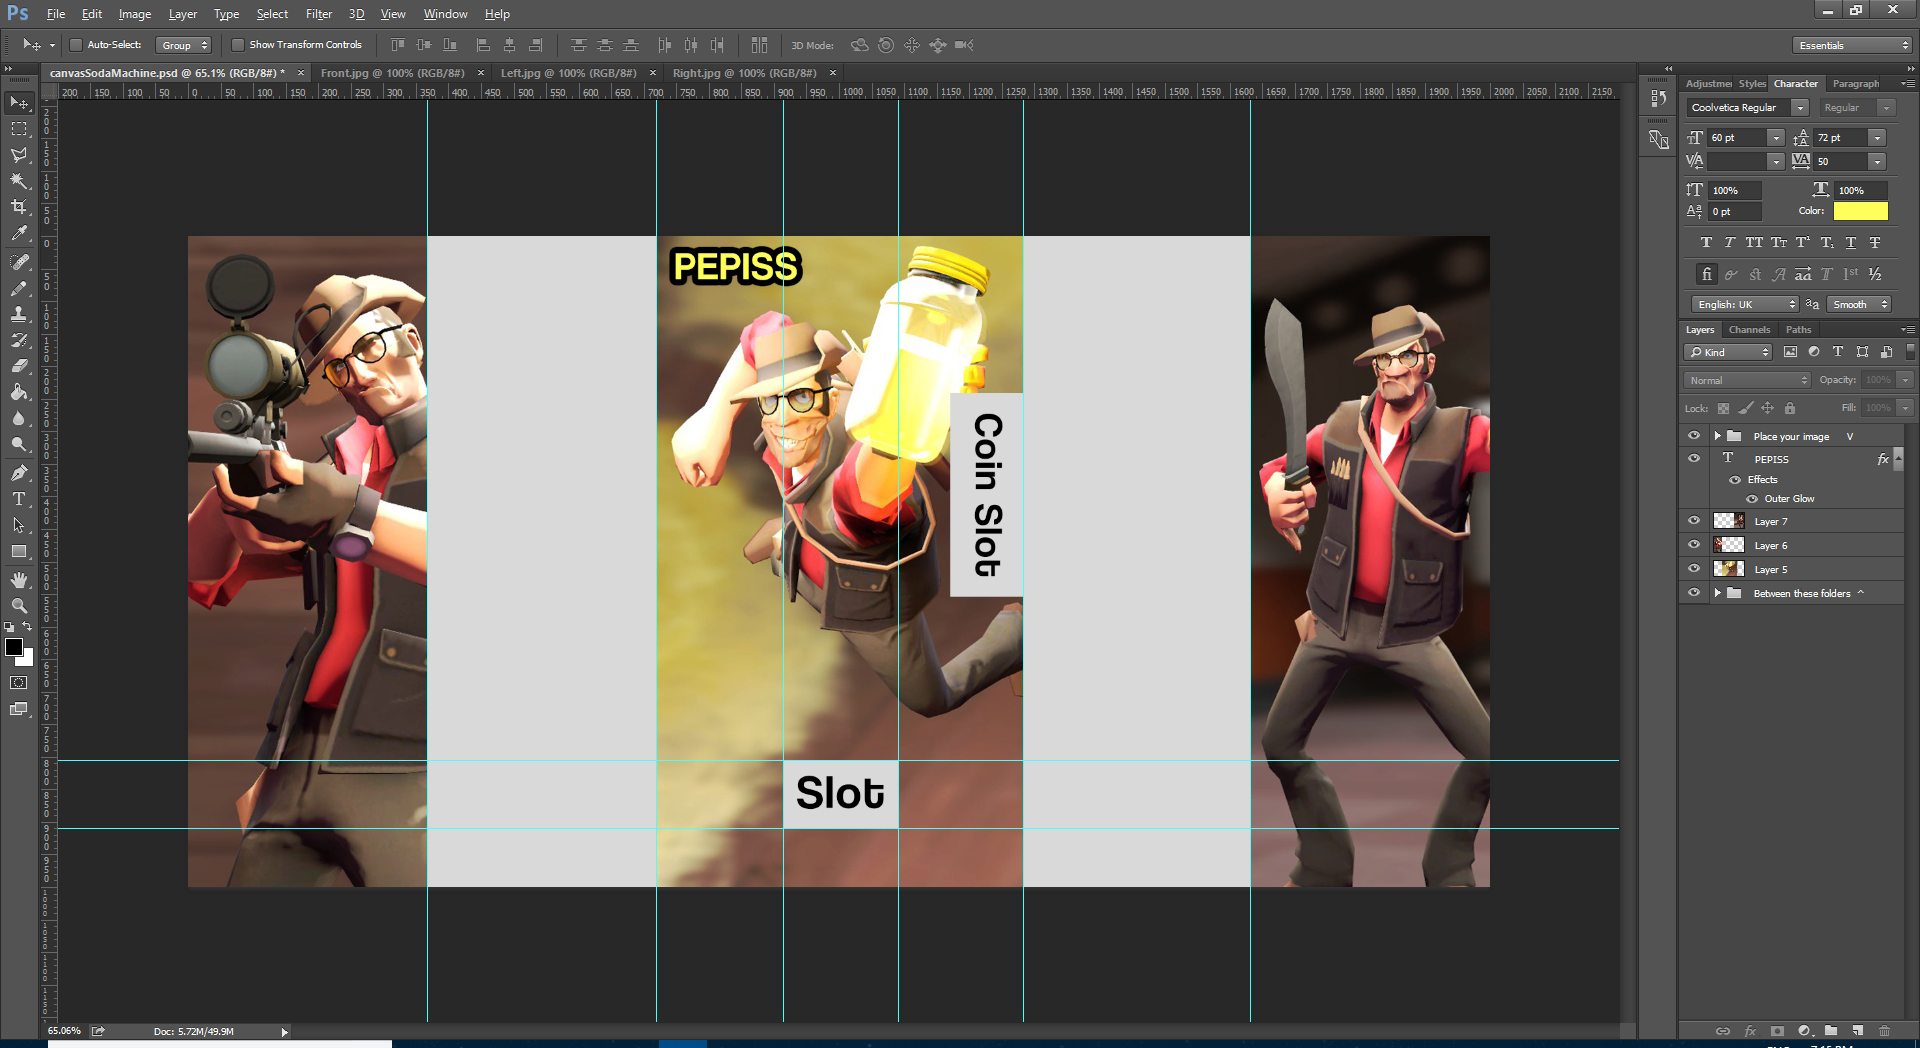Apply Faux Italic in Character panel
This screenshot has width=1920, height=1048.
coord(1729,243)
